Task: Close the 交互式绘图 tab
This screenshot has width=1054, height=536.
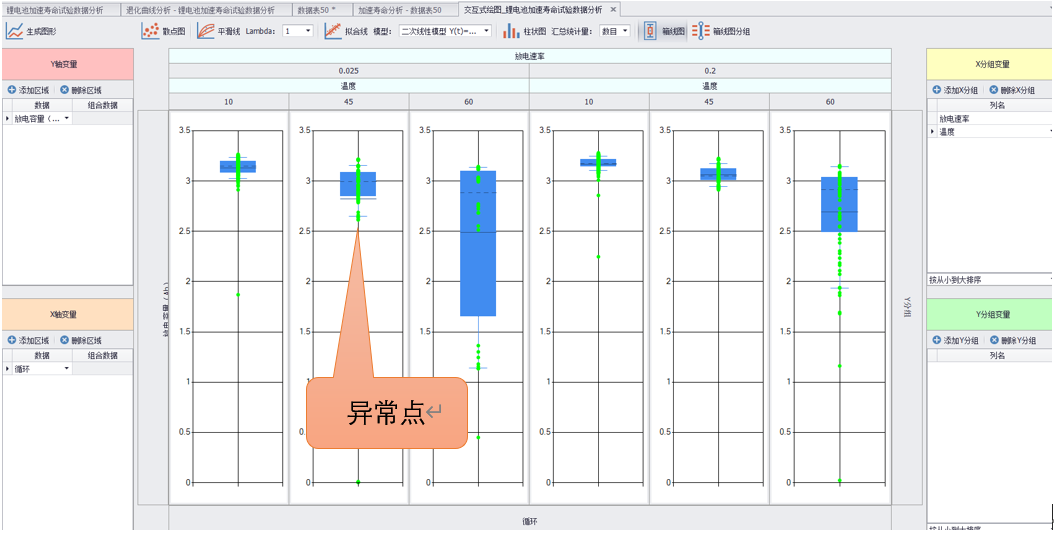Action: coord(612,10)
